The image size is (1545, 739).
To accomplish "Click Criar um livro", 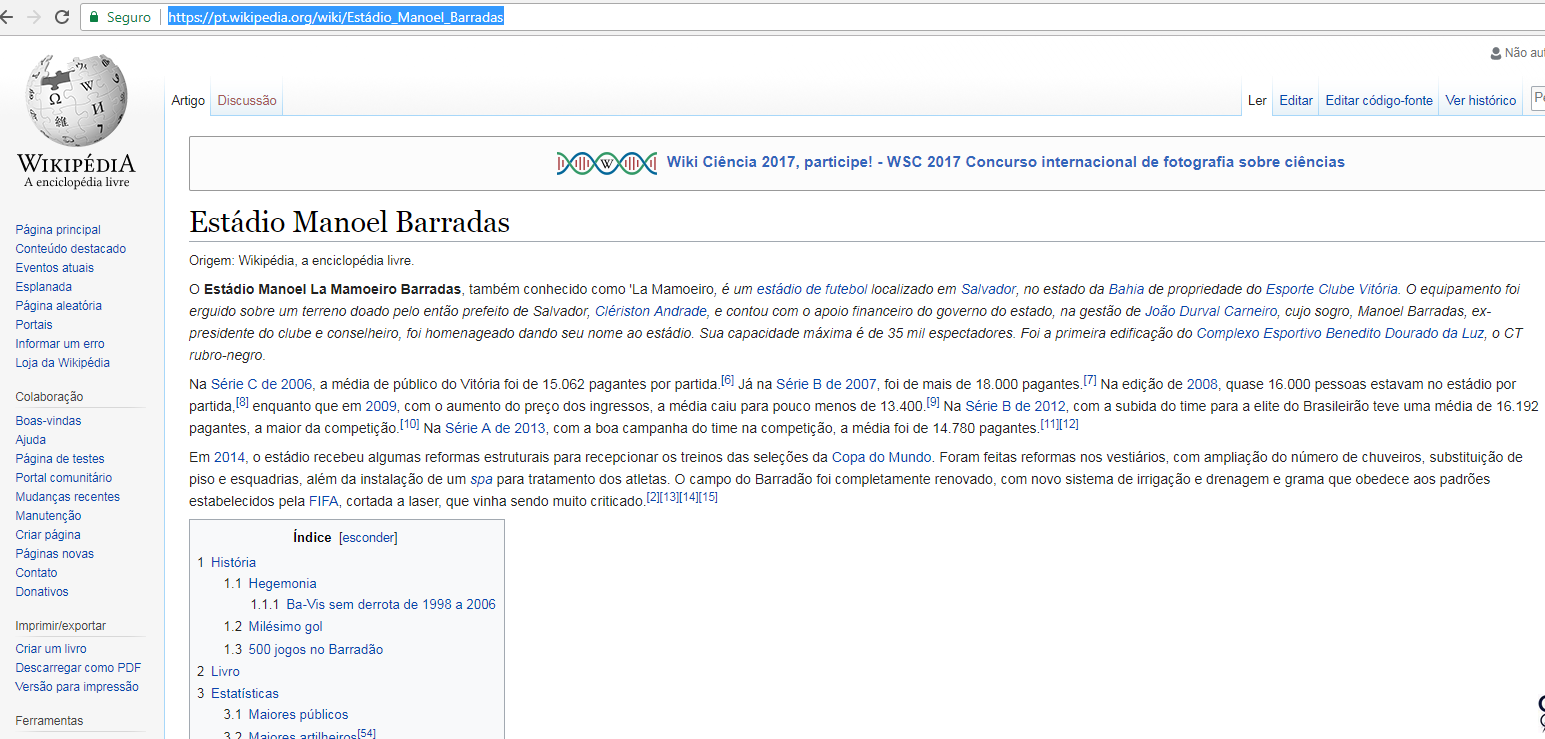I will coord(51,649).
